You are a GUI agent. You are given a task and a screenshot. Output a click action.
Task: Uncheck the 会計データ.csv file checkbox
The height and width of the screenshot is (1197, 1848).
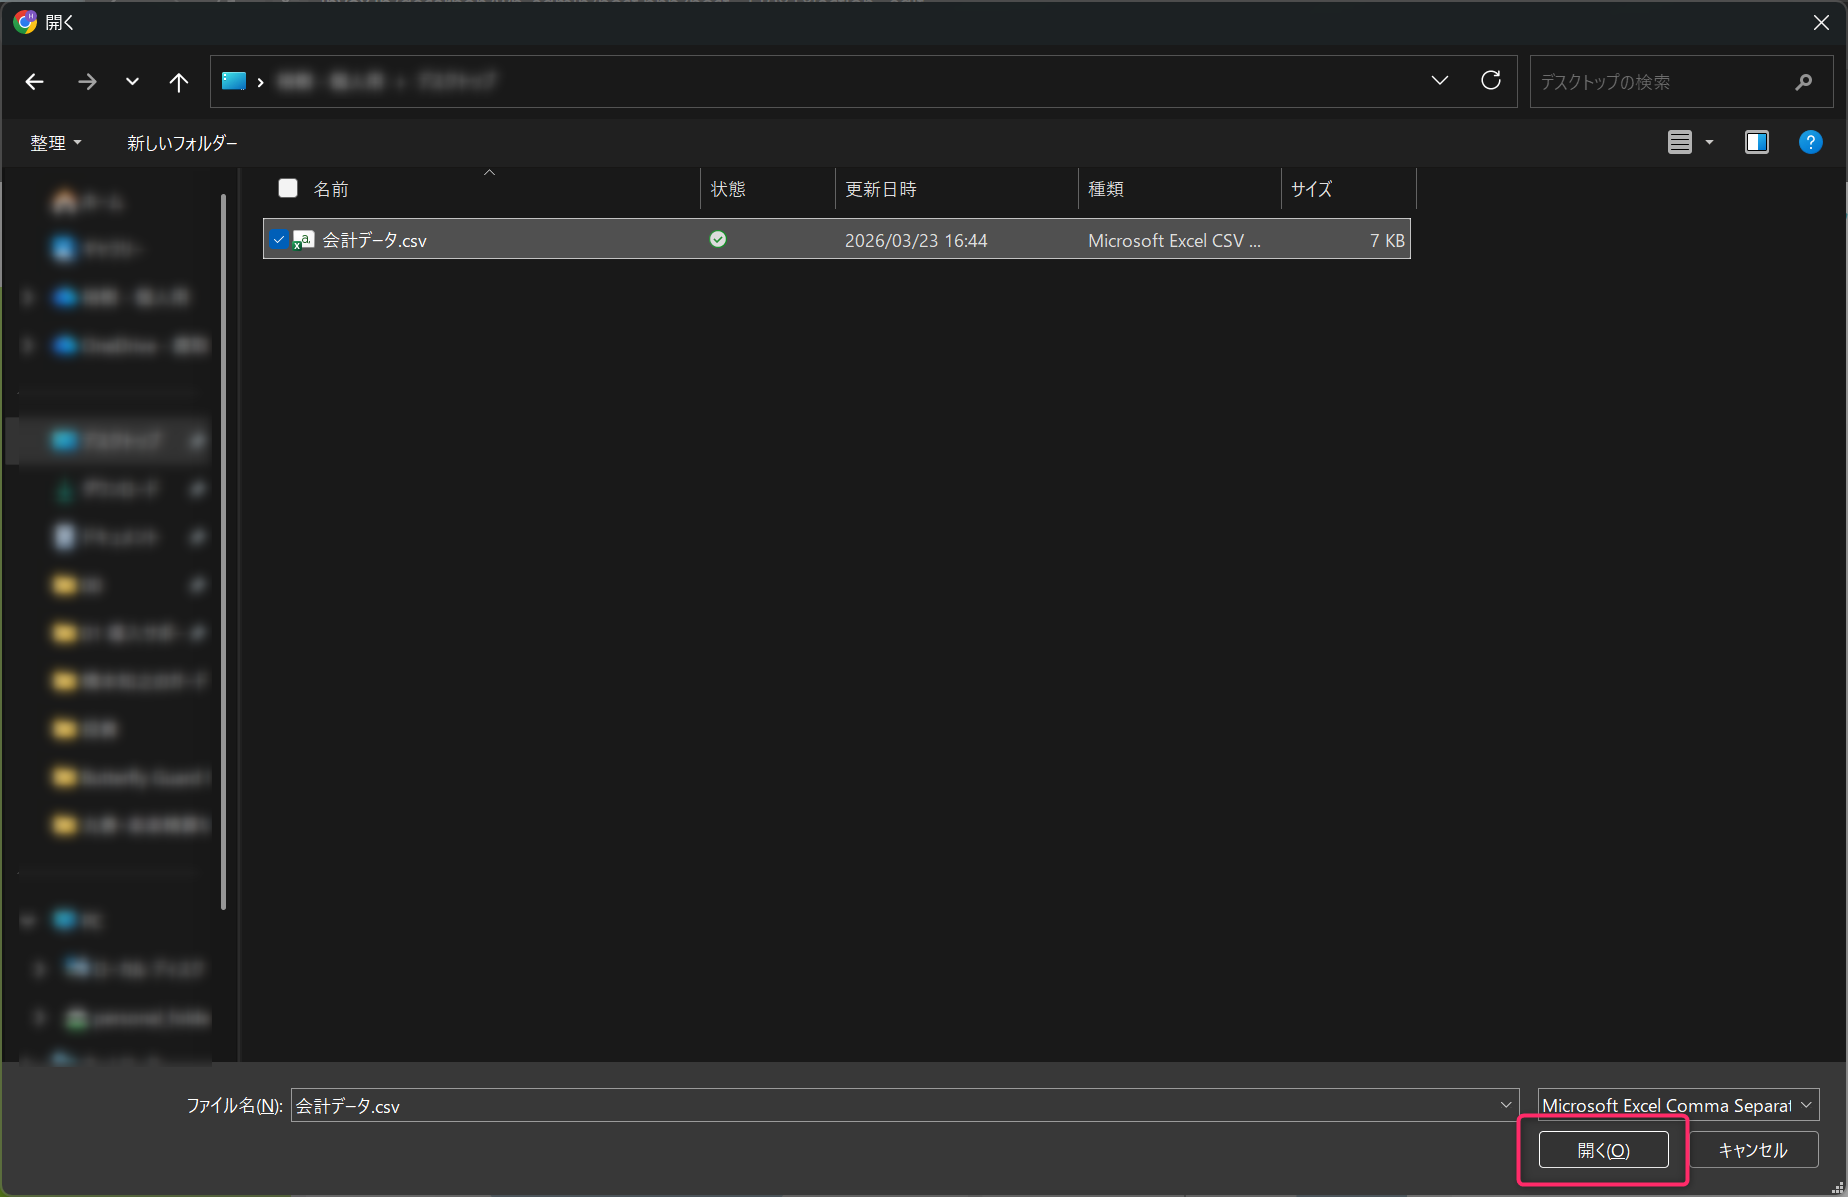pos(279,240)
